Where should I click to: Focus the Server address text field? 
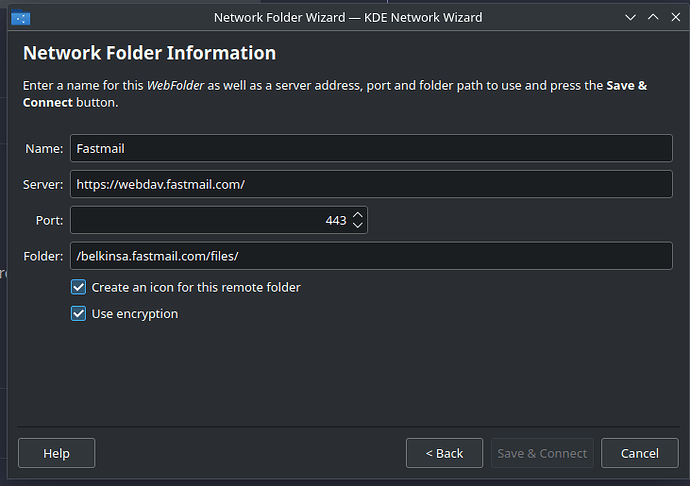pyautogui.click(x=370, y=184)
